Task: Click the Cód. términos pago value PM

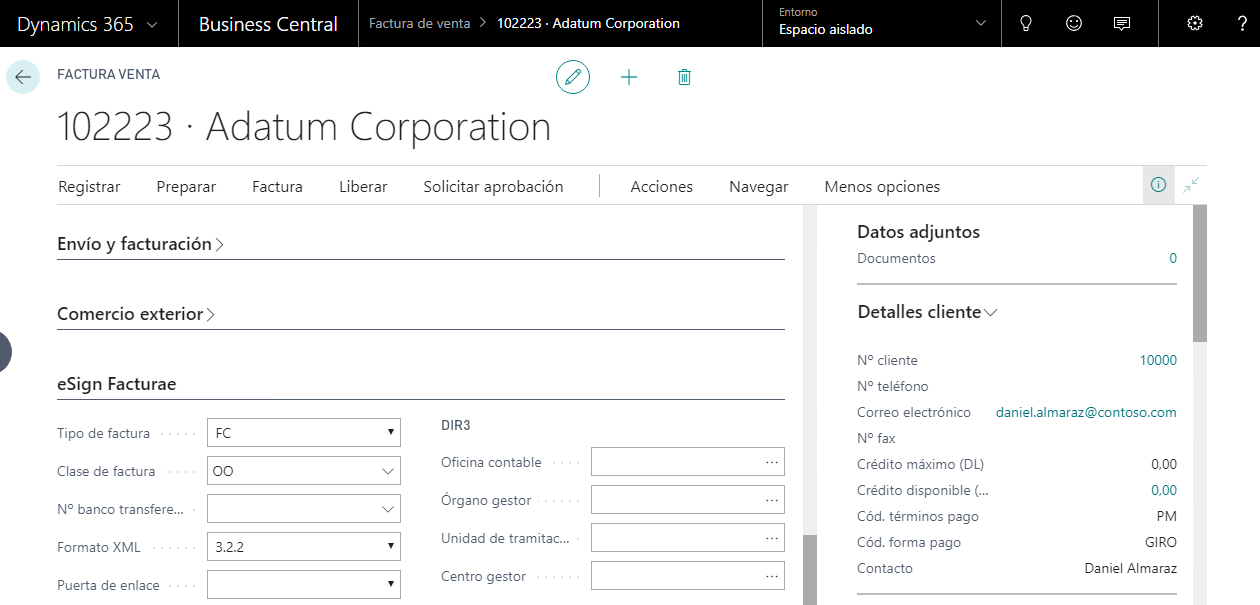Action: pos(1166,516)
